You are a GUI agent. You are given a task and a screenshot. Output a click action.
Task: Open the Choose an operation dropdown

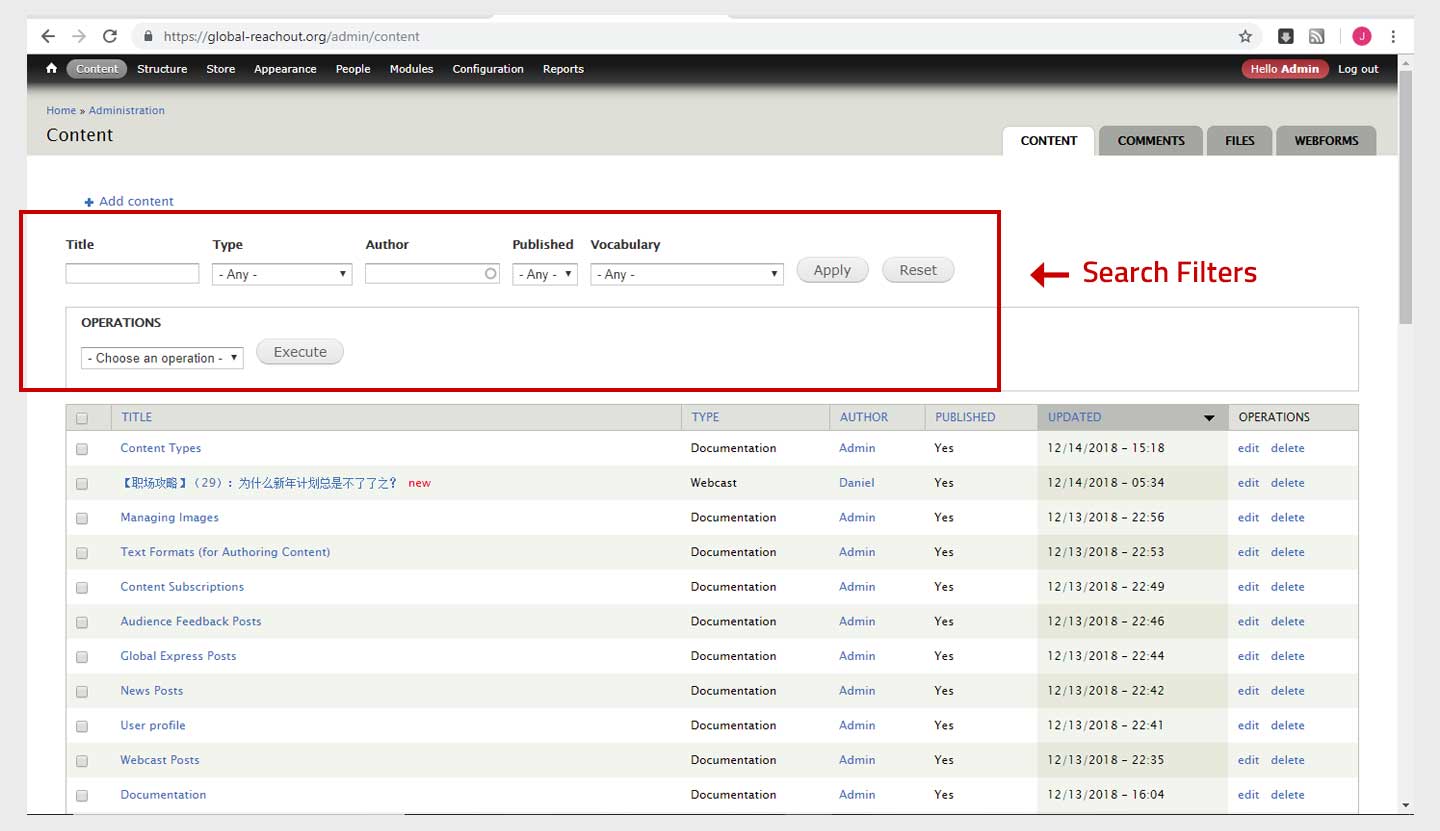tap(162, 358)
